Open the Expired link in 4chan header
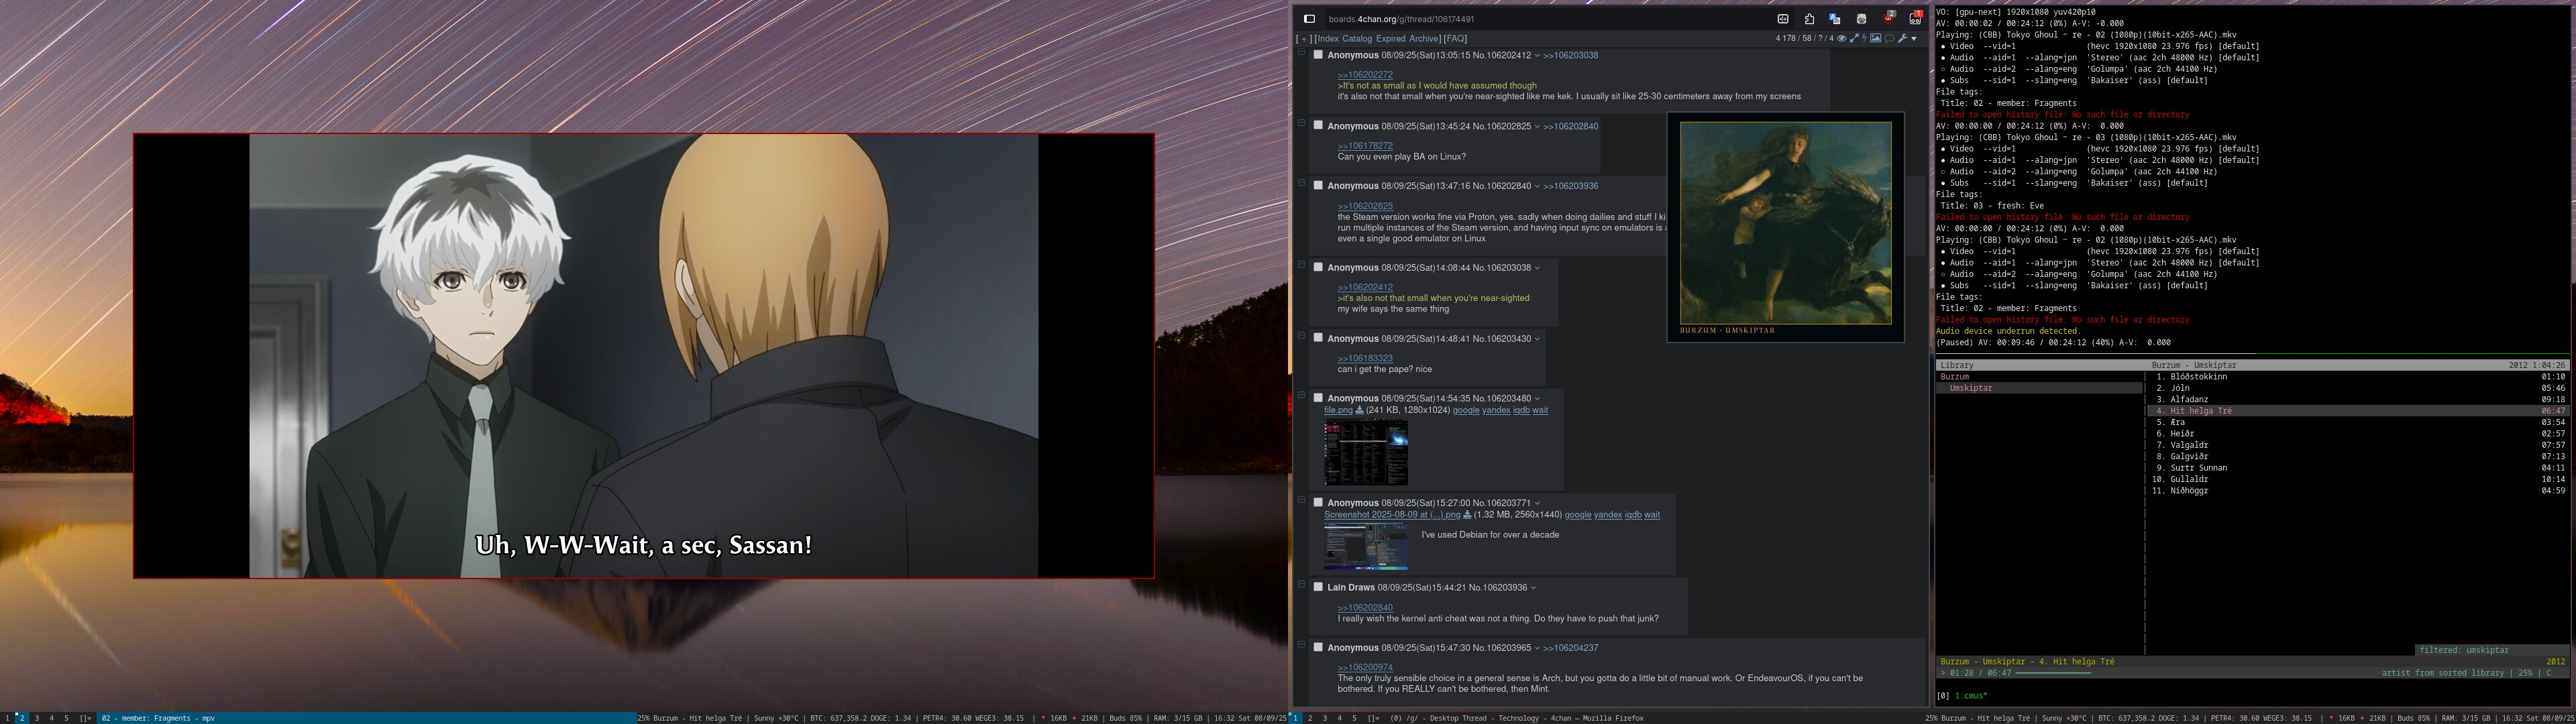The height and width of the screenshot is (724, 2576). click(x=1391, y=39)
